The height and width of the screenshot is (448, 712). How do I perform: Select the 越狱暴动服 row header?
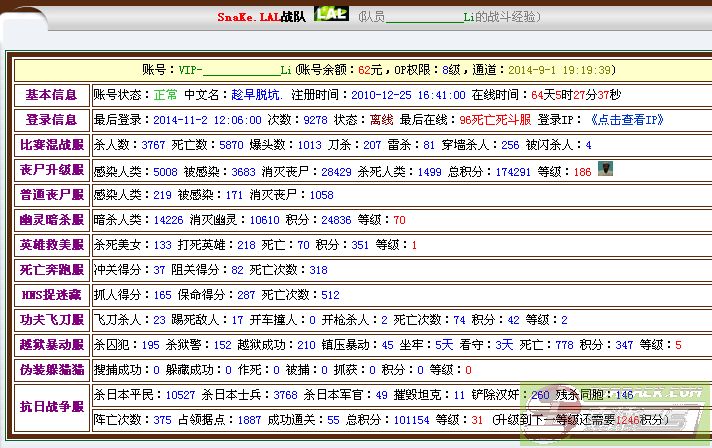tap(50, 345)
